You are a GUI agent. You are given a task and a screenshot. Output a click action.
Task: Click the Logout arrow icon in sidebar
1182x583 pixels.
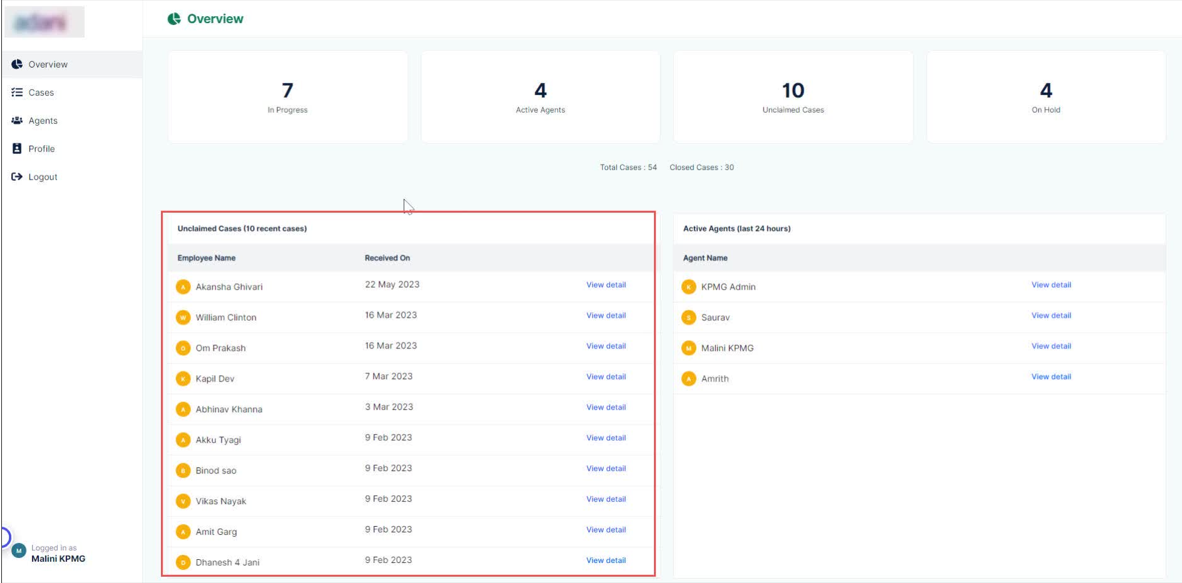pyautogui.click(x=17, y=177)
